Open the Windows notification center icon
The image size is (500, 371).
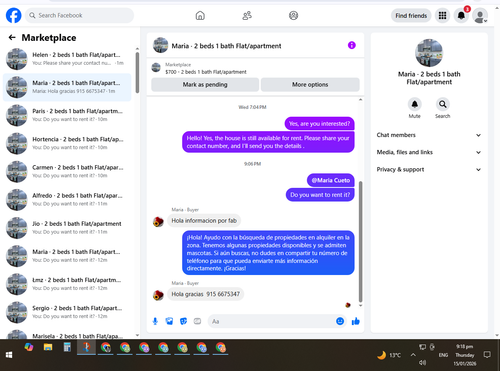click(x=487, y=355)
